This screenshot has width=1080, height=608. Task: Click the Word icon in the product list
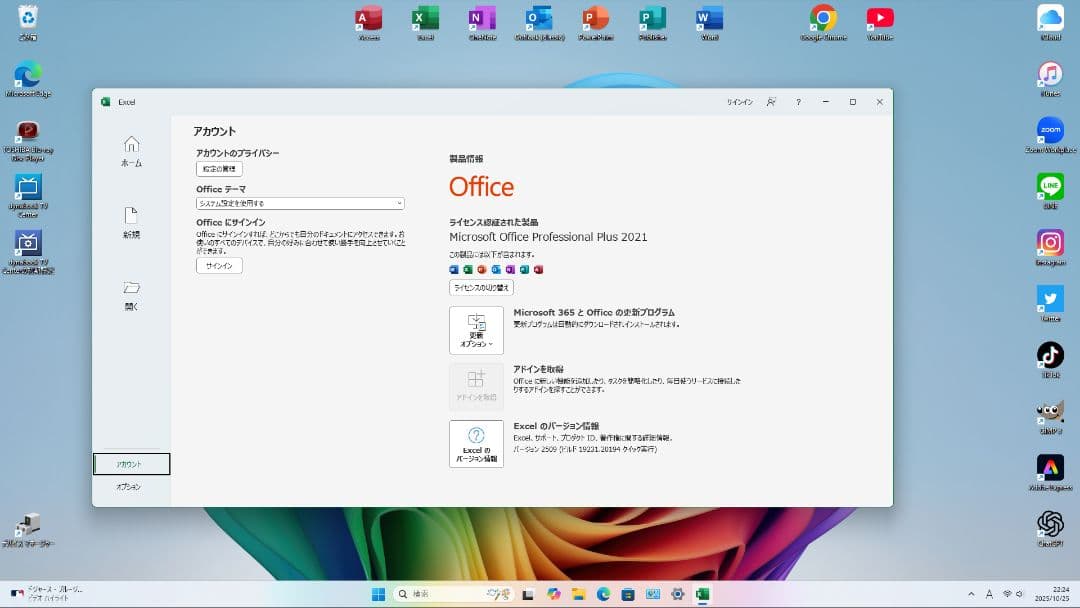coord(454,269)
